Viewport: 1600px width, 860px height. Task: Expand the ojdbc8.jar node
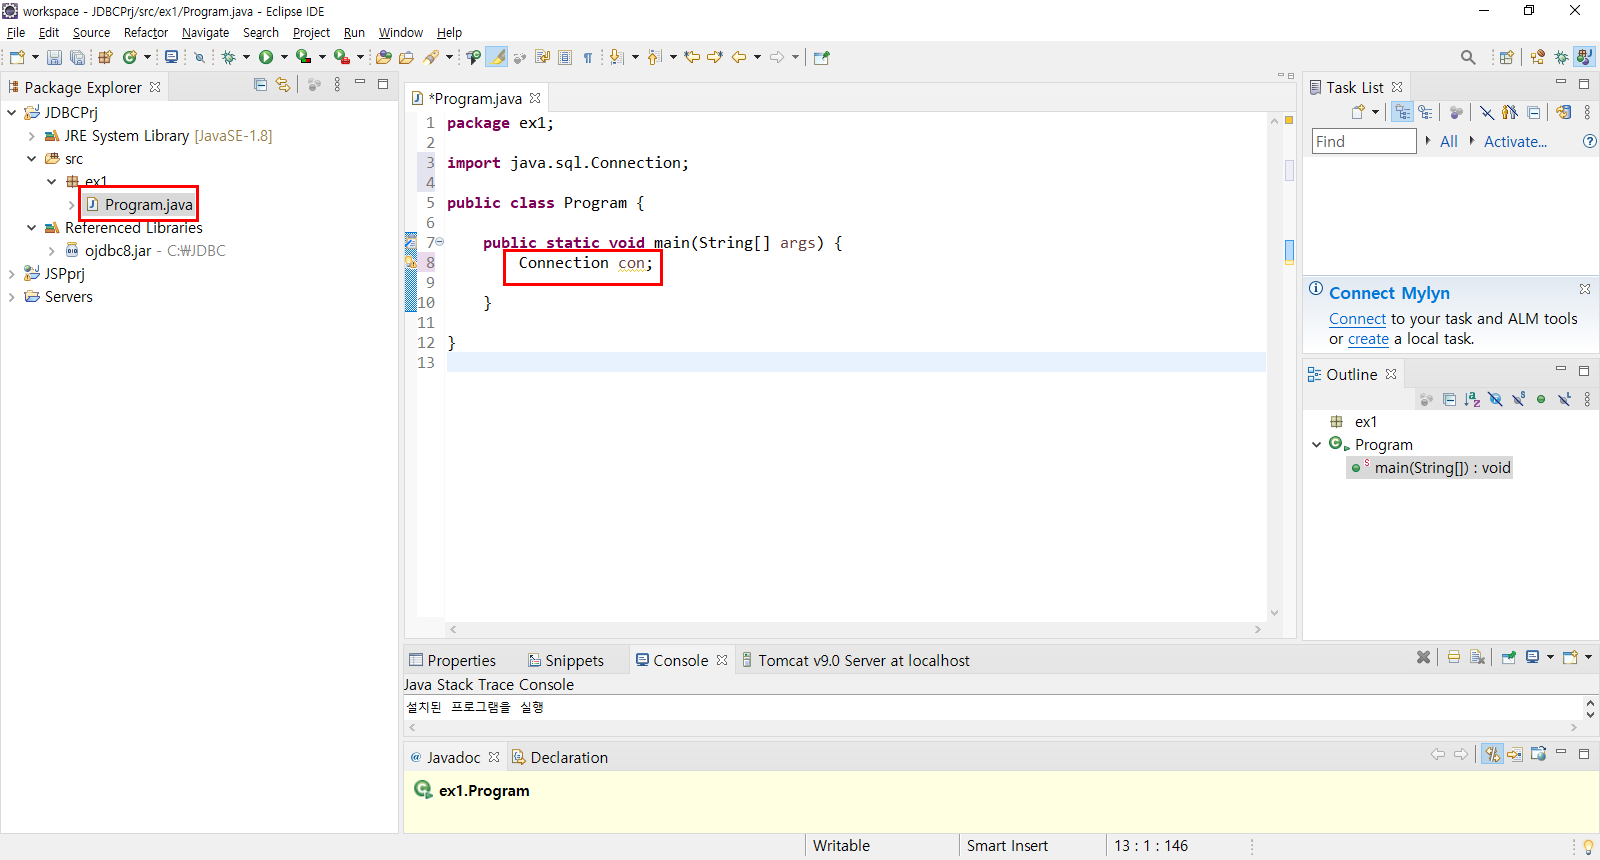[x=52, y=251]
